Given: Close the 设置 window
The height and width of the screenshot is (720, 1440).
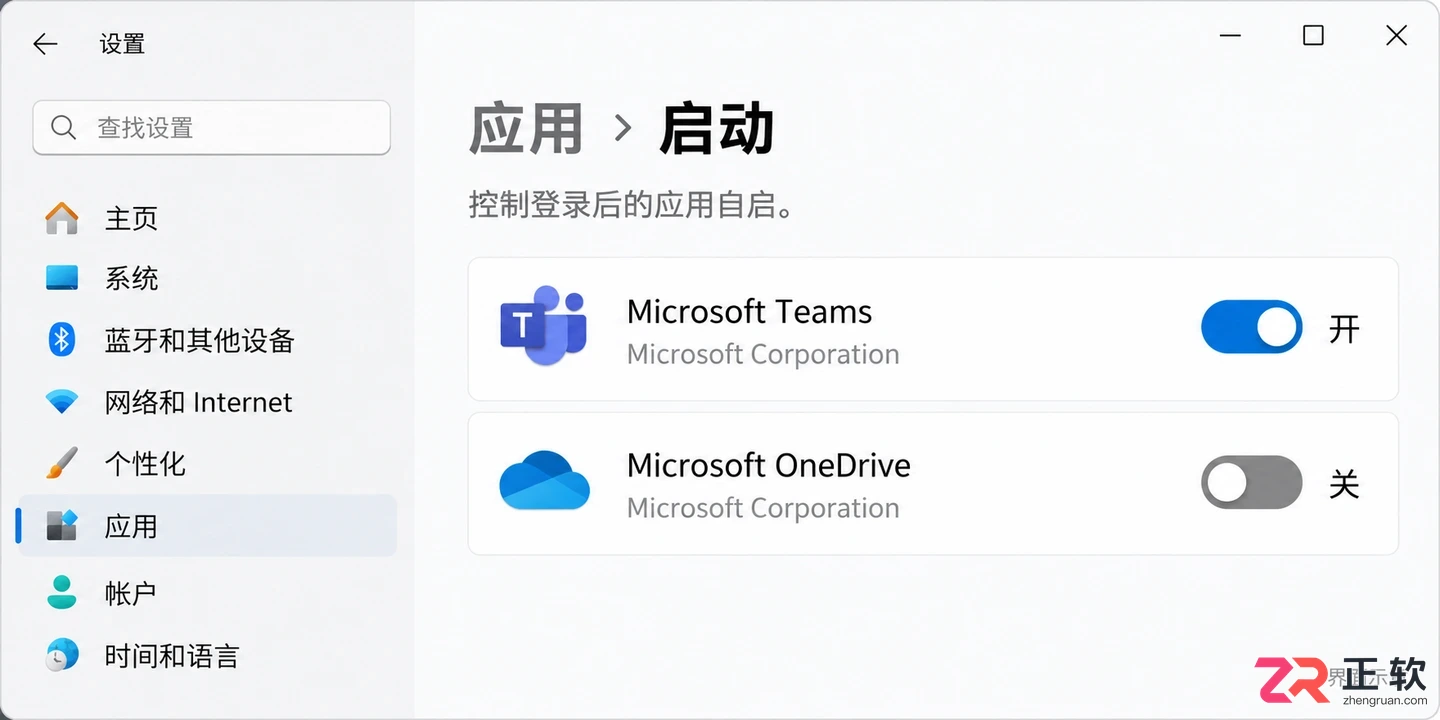Looking at the screenshot, I should (1396, 36).
